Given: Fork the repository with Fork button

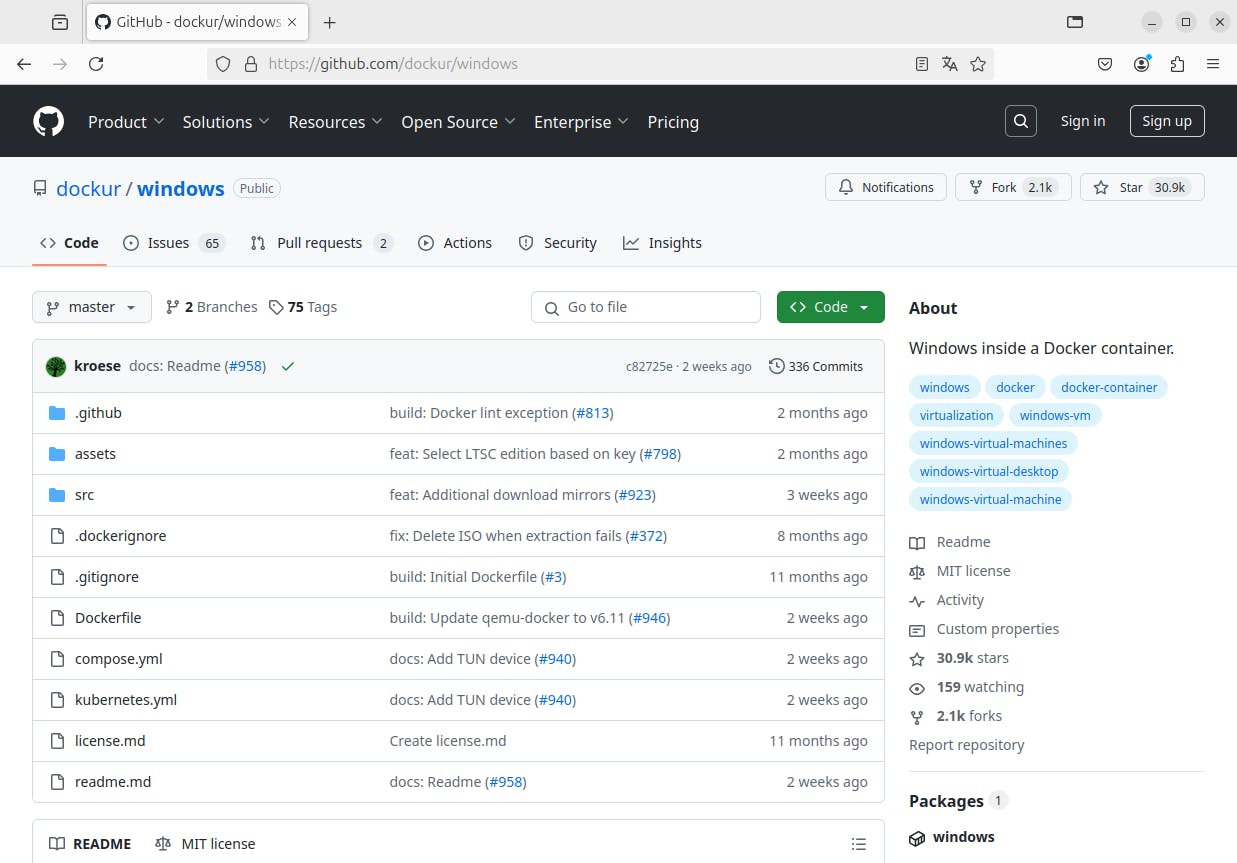Looking at the screenshot, I should point(1013,187).
